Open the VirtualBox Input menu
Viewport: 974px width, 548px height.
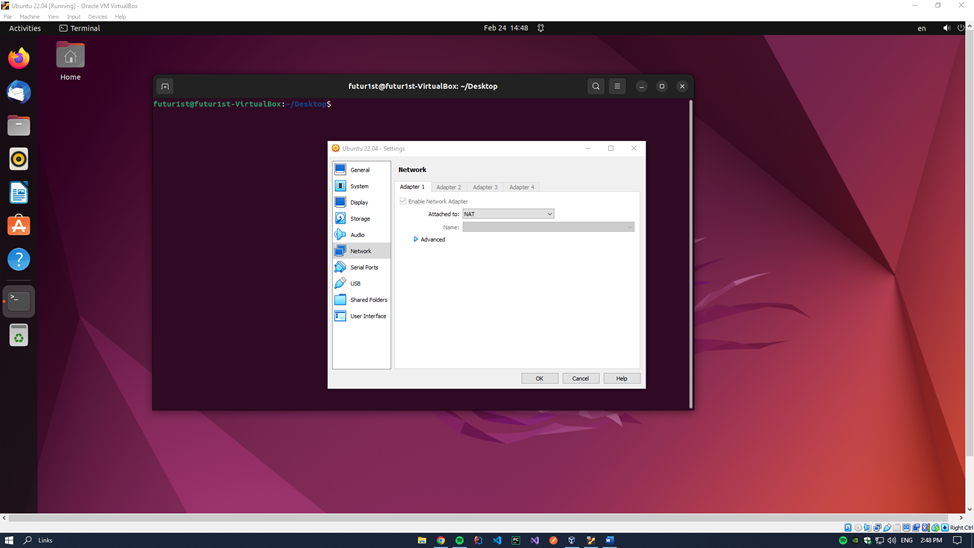pyautogui.click(x=73, y=17)
